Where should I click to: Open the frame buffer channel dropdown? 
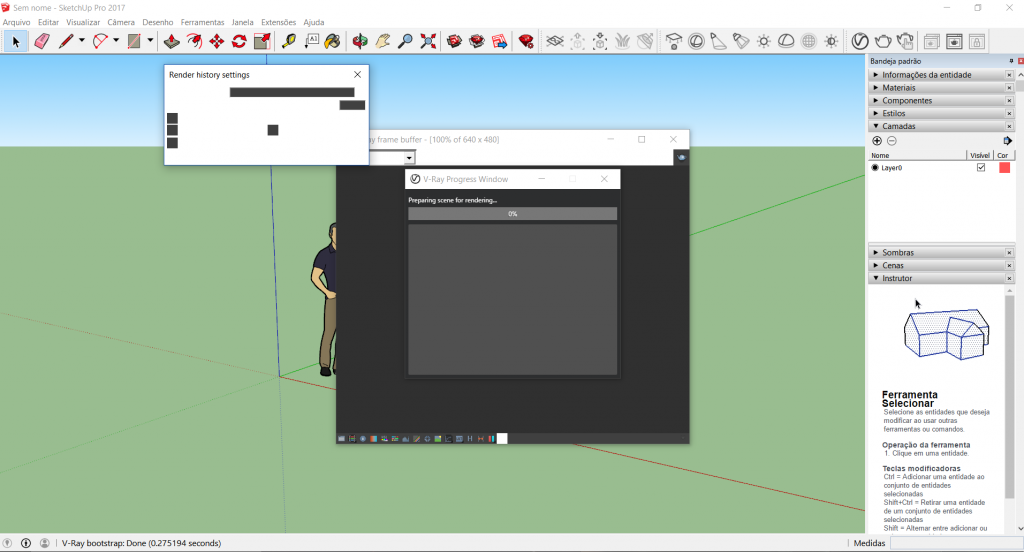pyautogui.click(x=409, y=157)
